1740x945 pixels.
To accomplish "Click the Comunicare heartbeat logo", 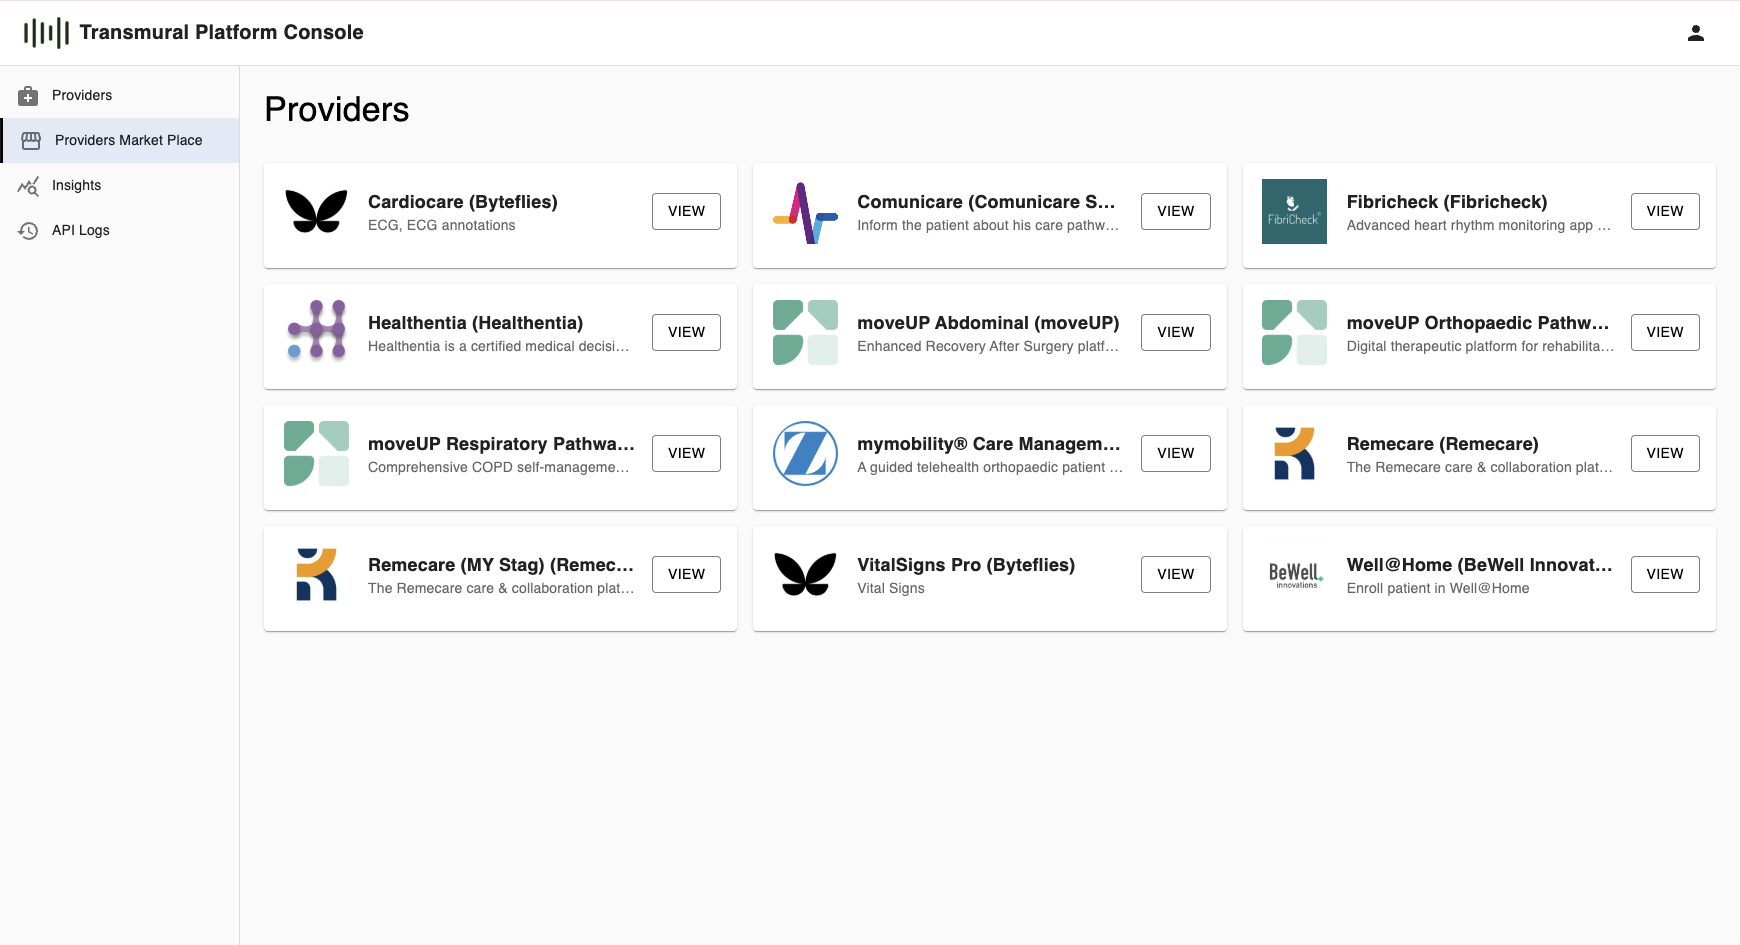I will click(804, 212).
